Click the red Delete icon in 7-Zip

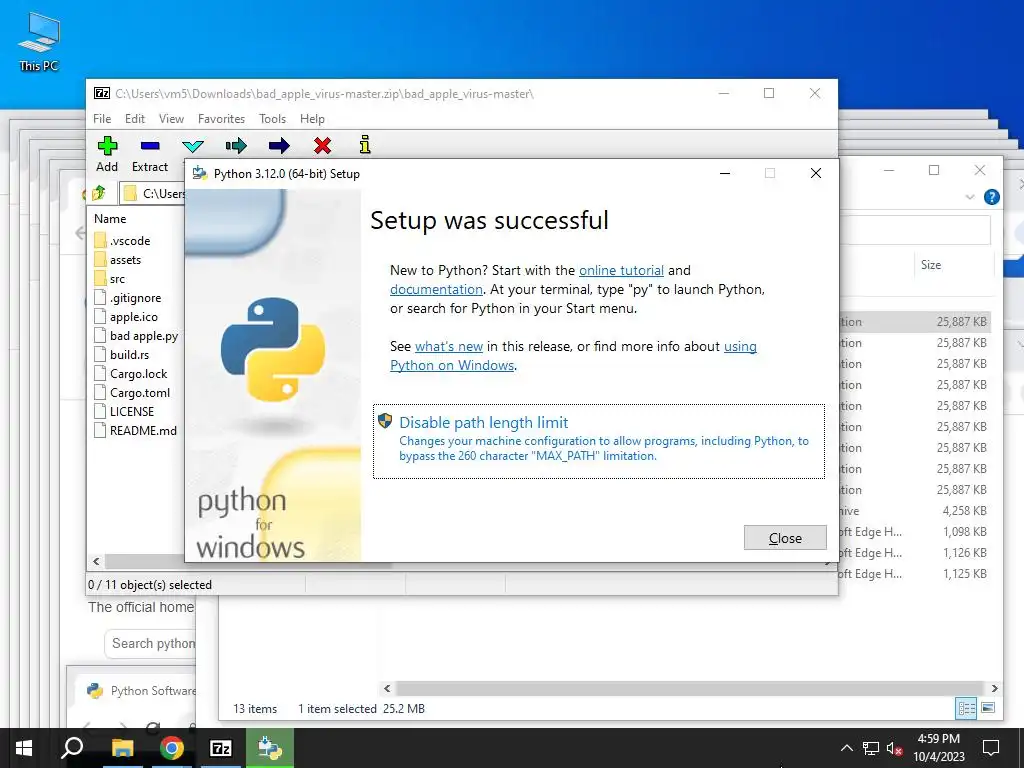tap(322, 146)
